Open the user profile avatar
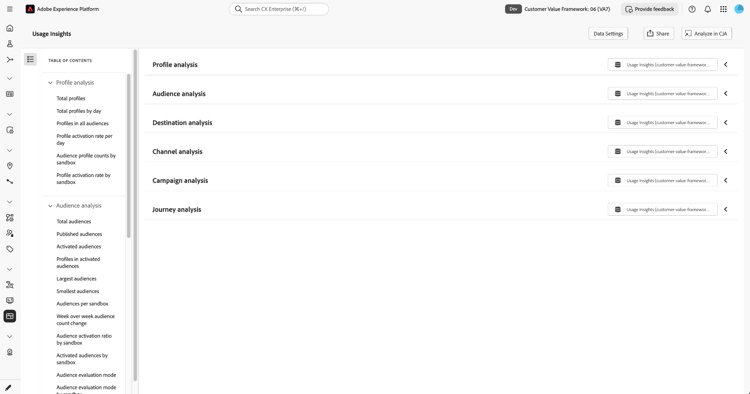750x394 pixels. click(x=739, y=9)
